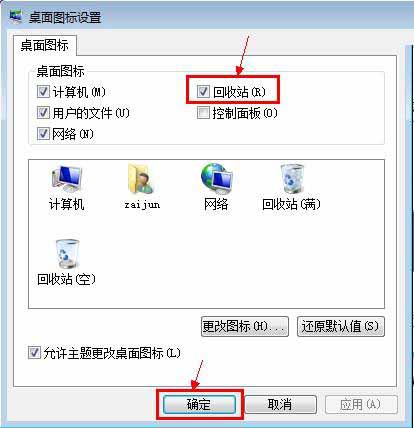Toggle the 用户的文件(U) checkbox
The height and width of the screenshot is (428, 414).
tap(43, 113)
